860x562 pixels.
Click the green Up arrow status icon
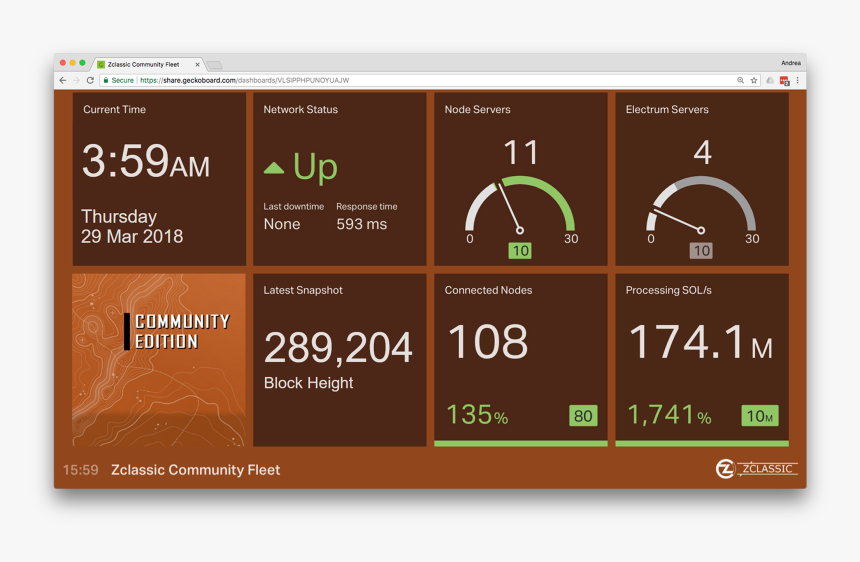tap(274, 168)
